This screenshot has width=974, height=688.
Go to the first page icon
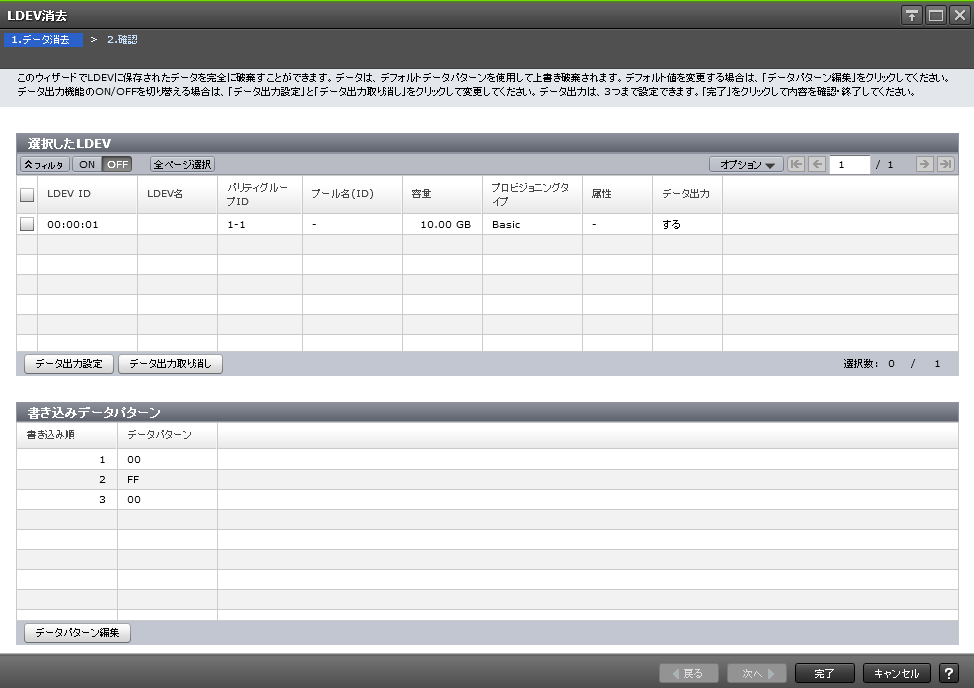[x=796, y=165]
